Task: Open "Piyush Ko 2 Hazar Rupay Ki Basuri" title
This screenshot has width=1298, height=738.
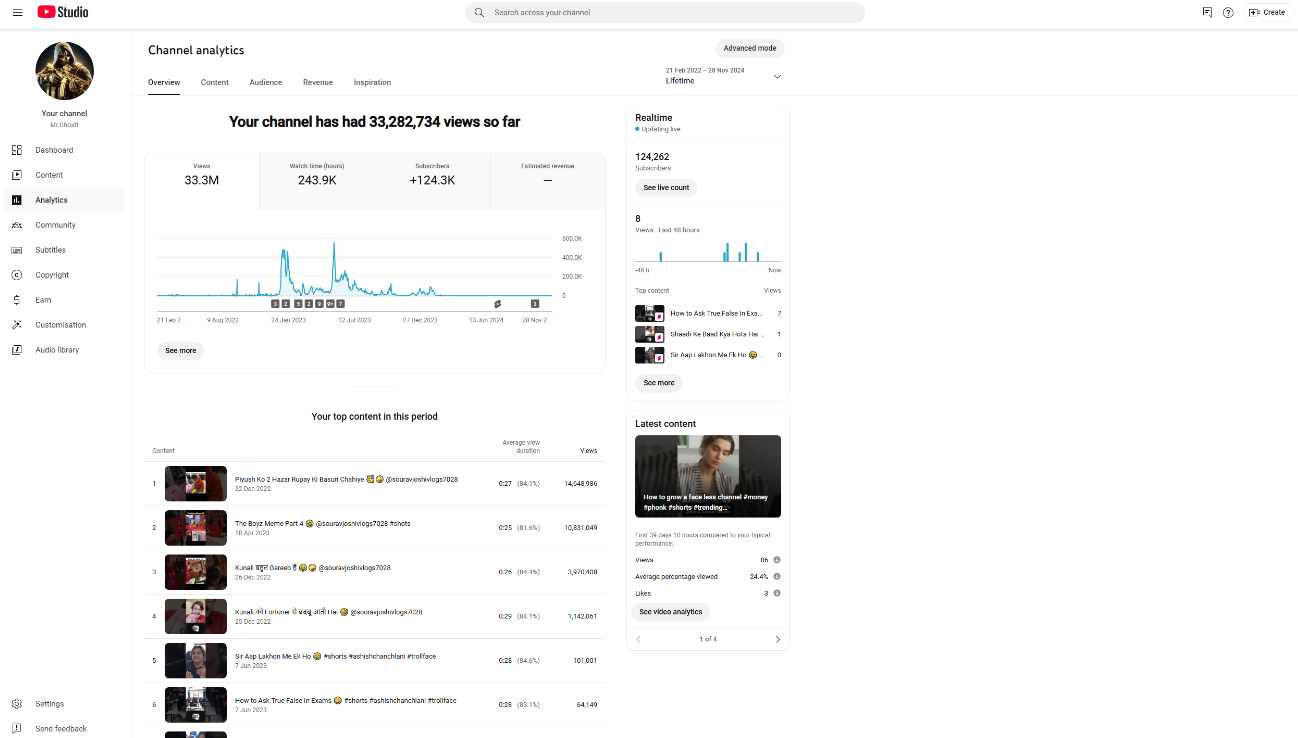Action: click(346, 479)
